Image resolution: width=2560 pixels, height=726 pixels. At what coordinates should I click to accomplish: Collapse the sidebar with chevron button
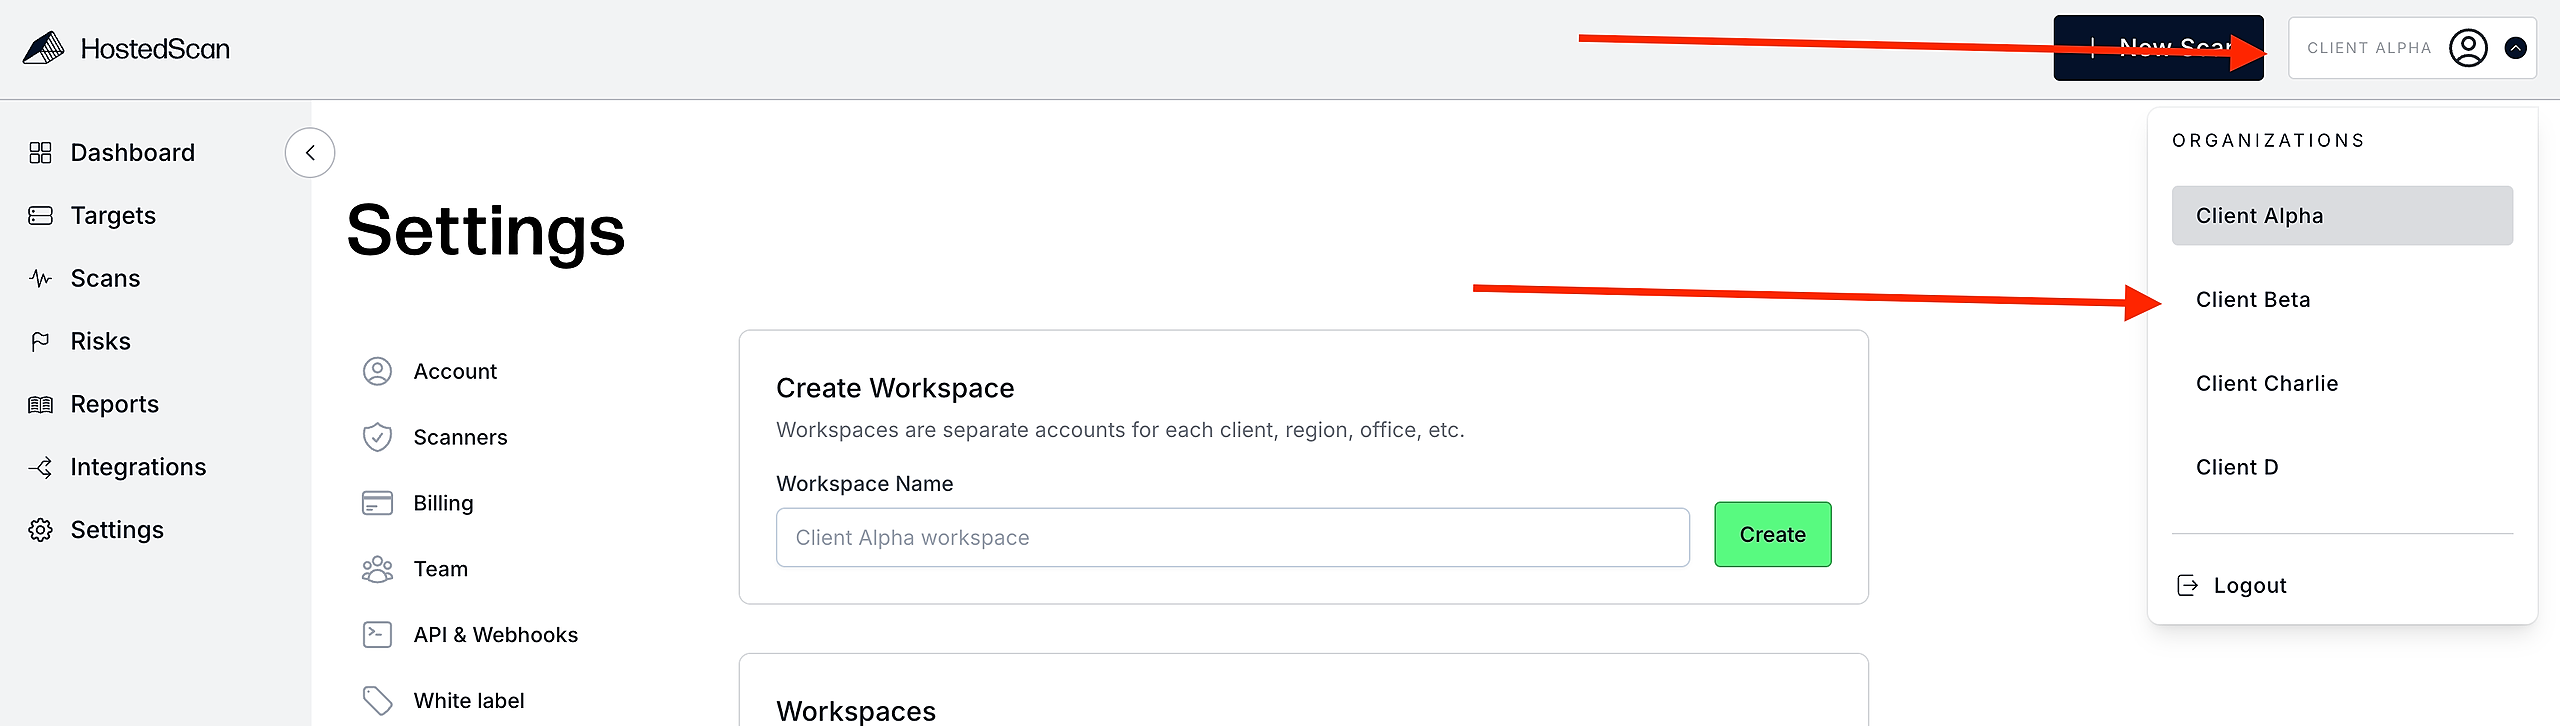[310, 153]
